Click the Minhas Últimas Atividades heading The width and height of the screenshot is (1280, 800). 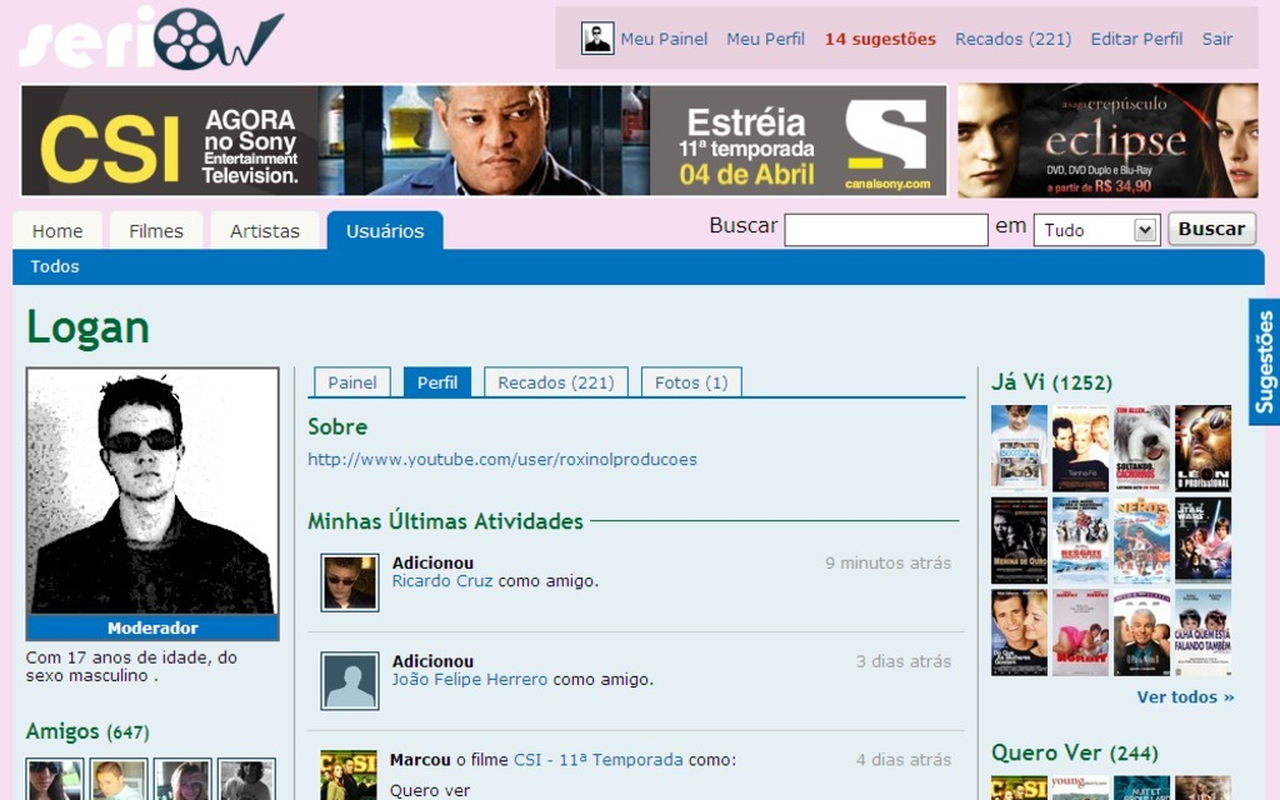point(446,521)
